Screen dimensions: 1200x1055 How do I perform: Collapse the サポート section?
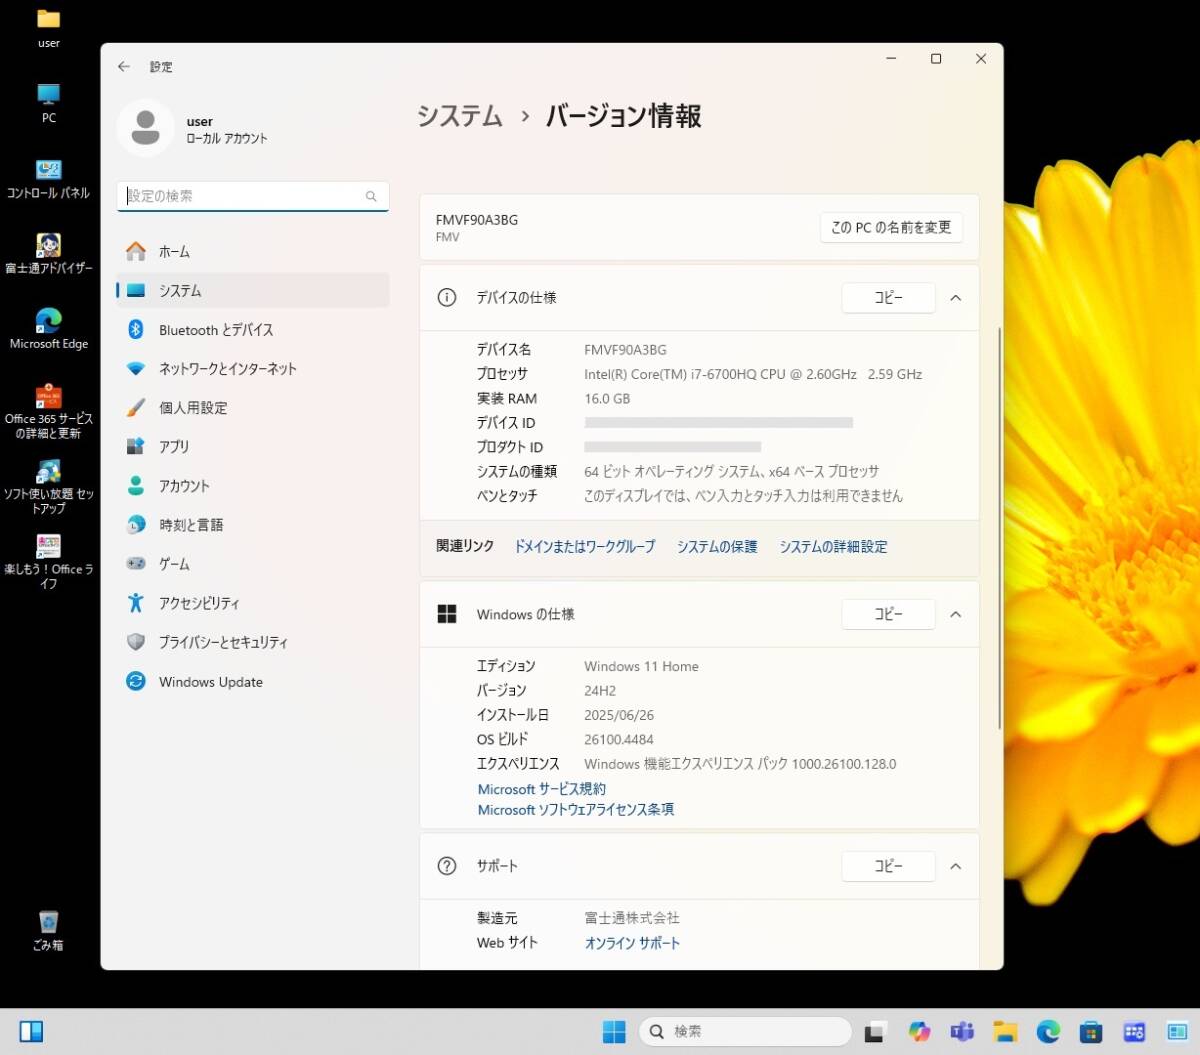coord(956,866)
